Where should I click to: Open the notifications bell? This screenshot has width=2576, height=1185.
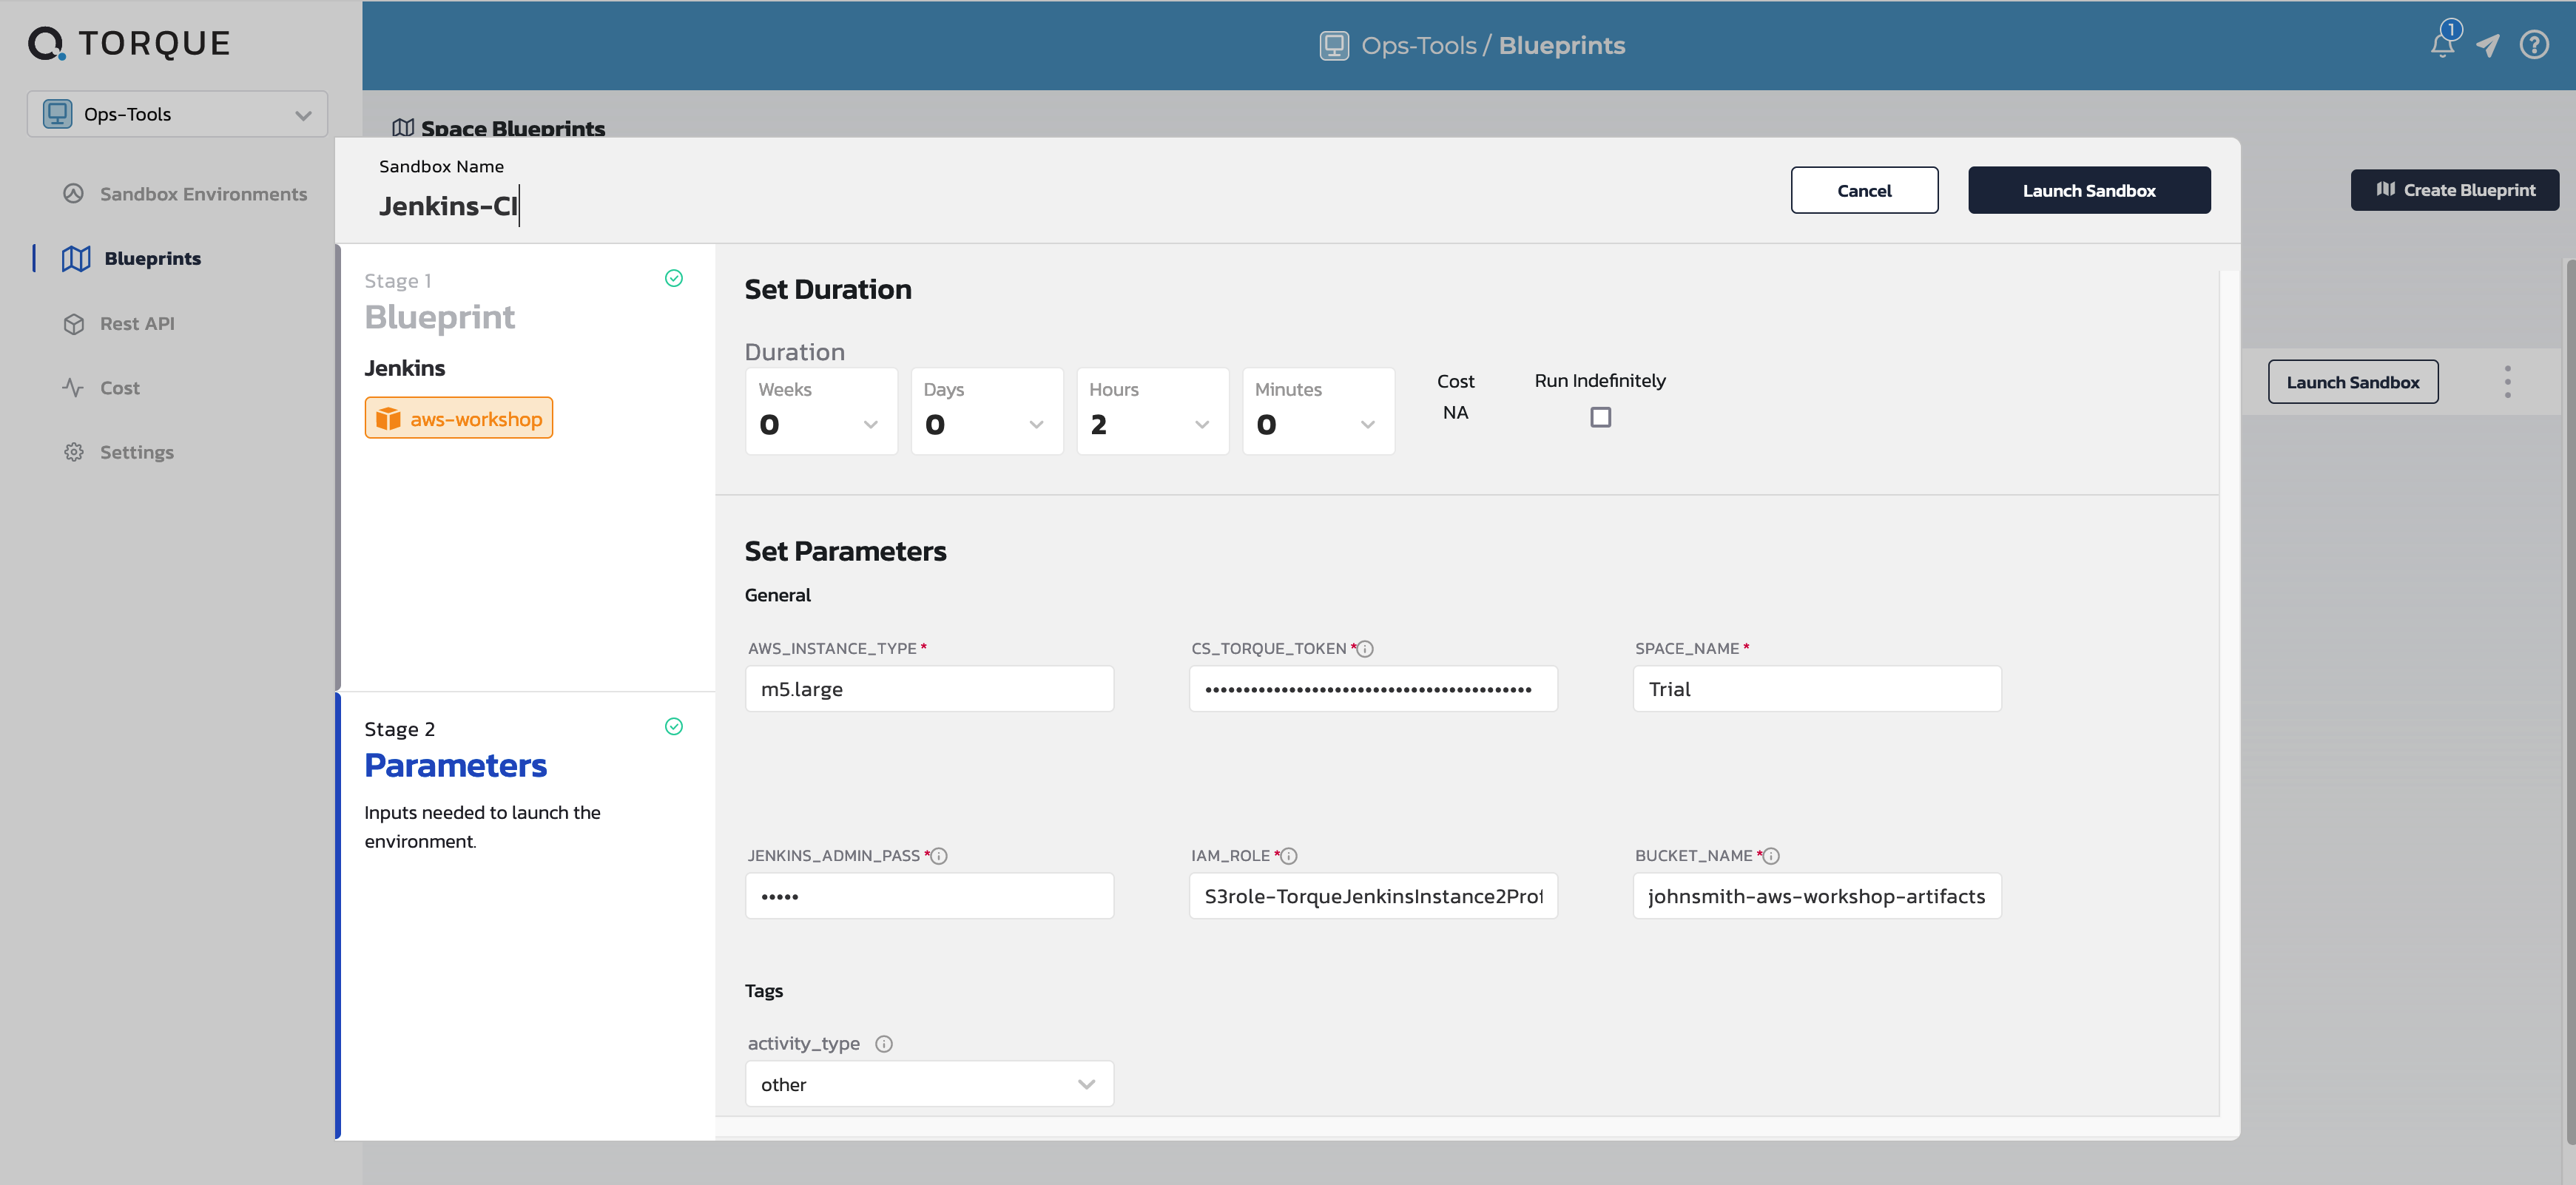(2443, 45)
